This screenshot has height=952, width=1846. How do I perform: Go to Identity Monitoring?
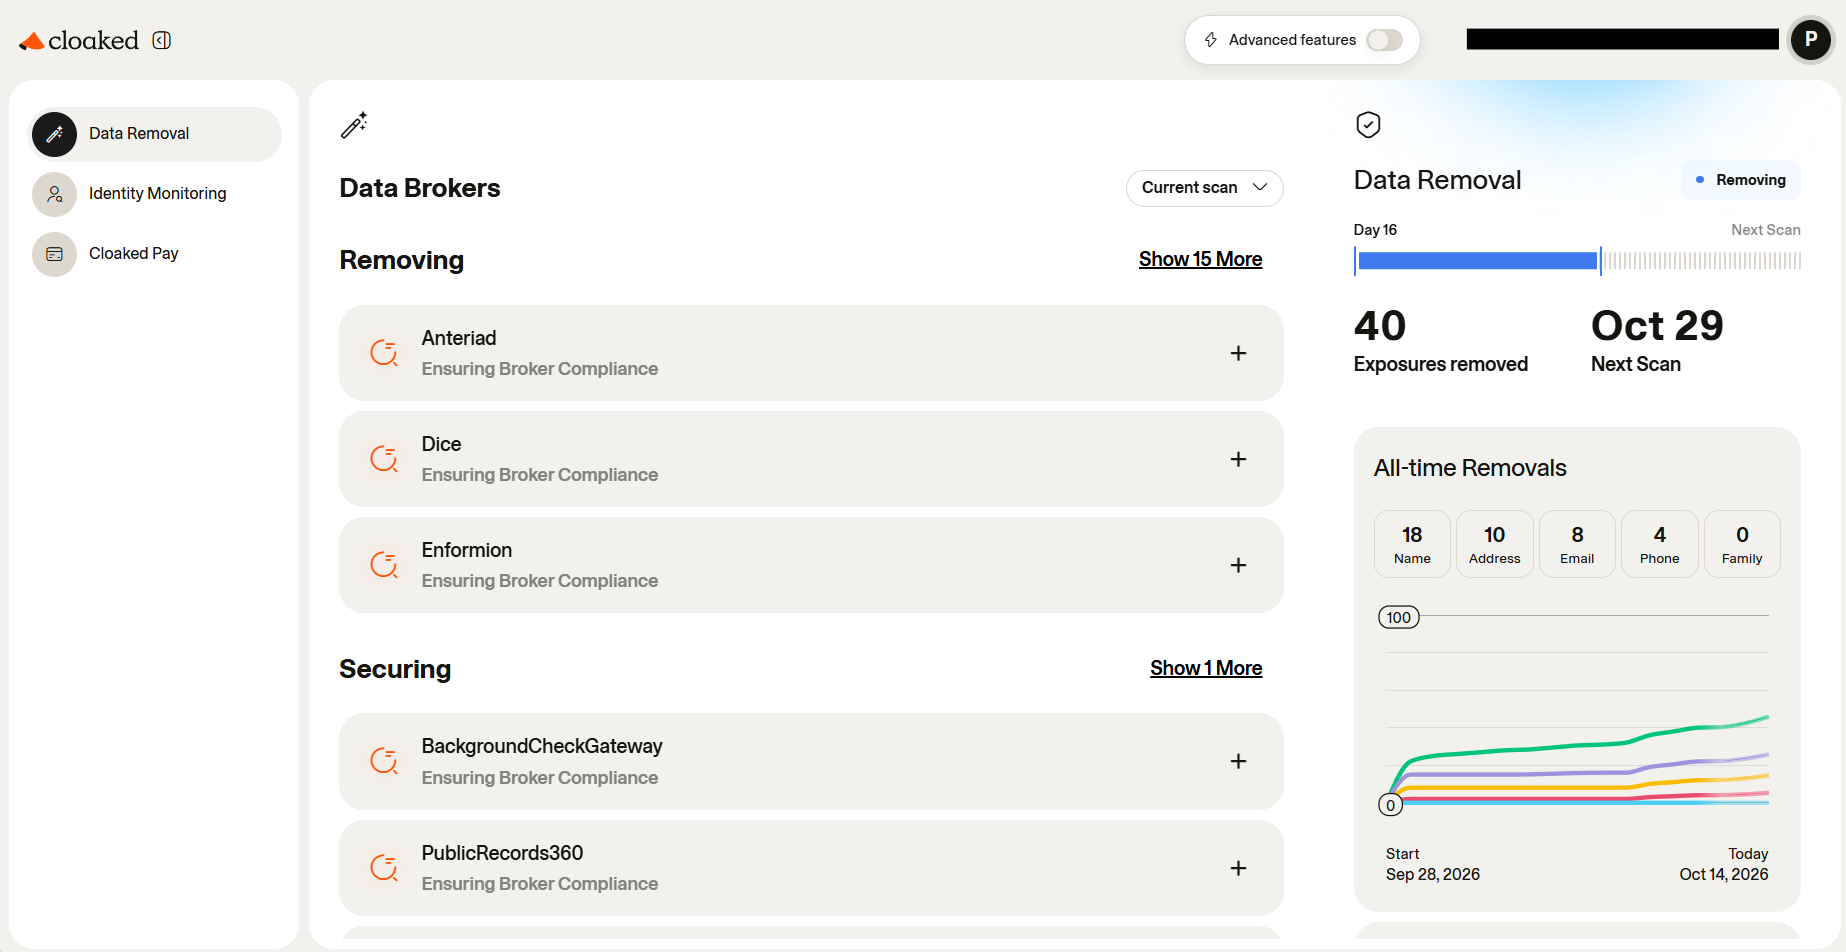point(155,194)
